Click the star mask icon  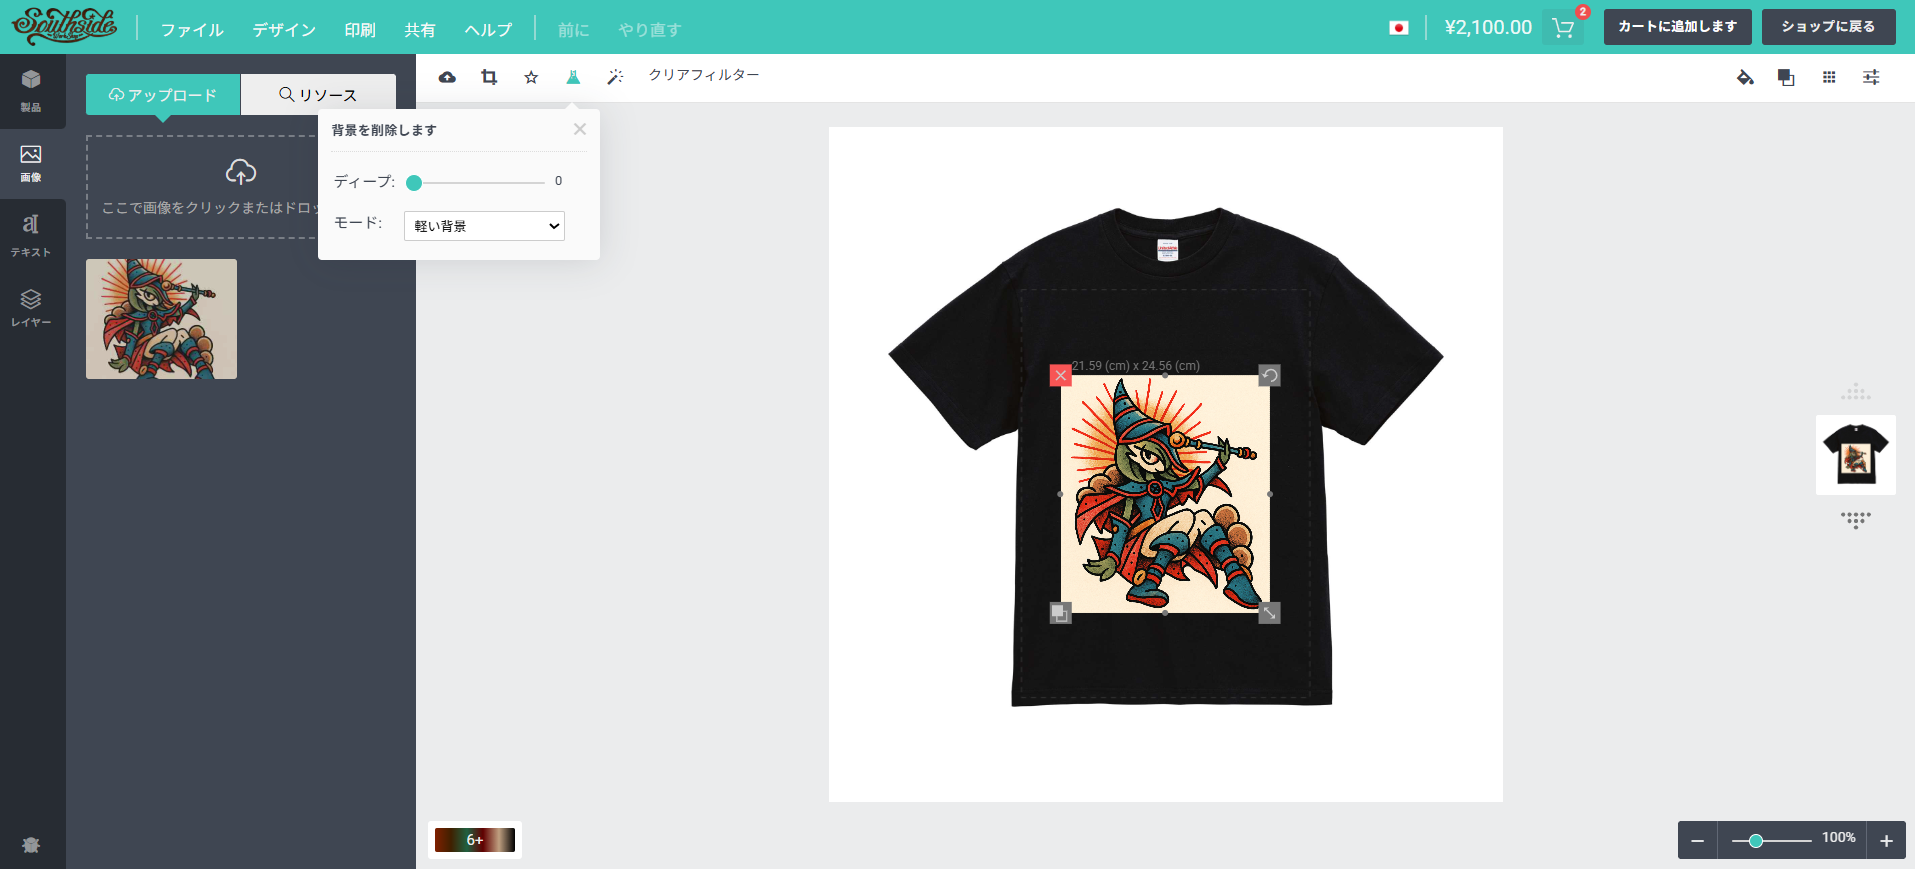coord(531,77)
